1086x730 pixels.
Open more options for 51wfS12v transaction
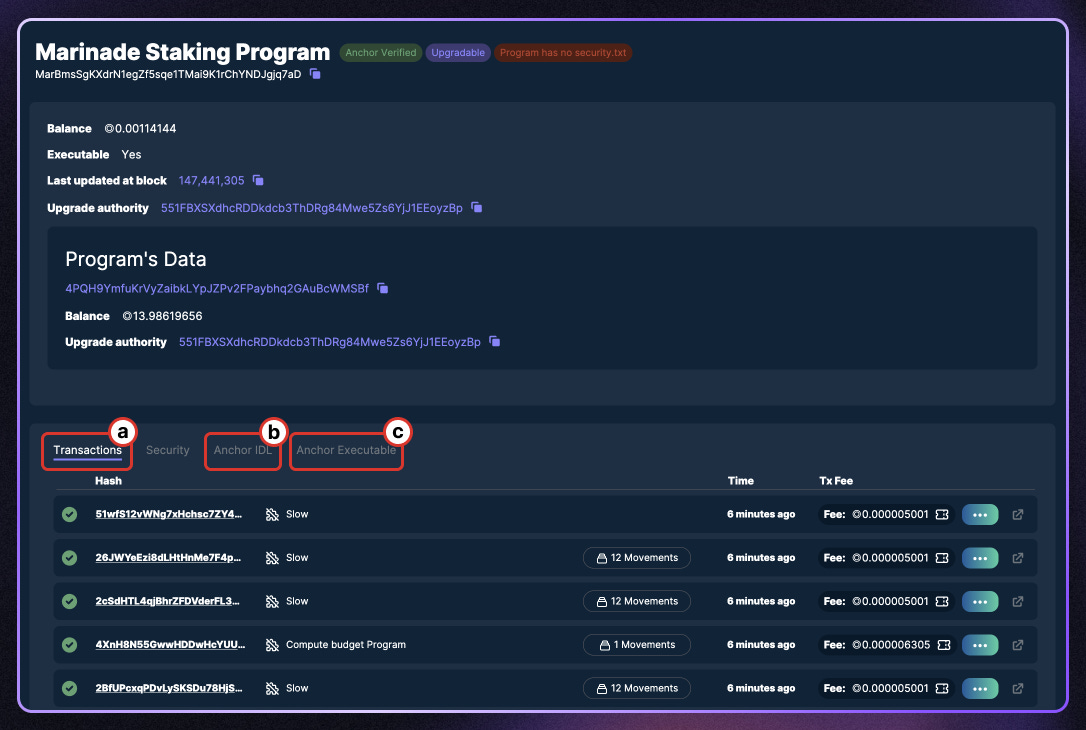(x=980, y=515)
